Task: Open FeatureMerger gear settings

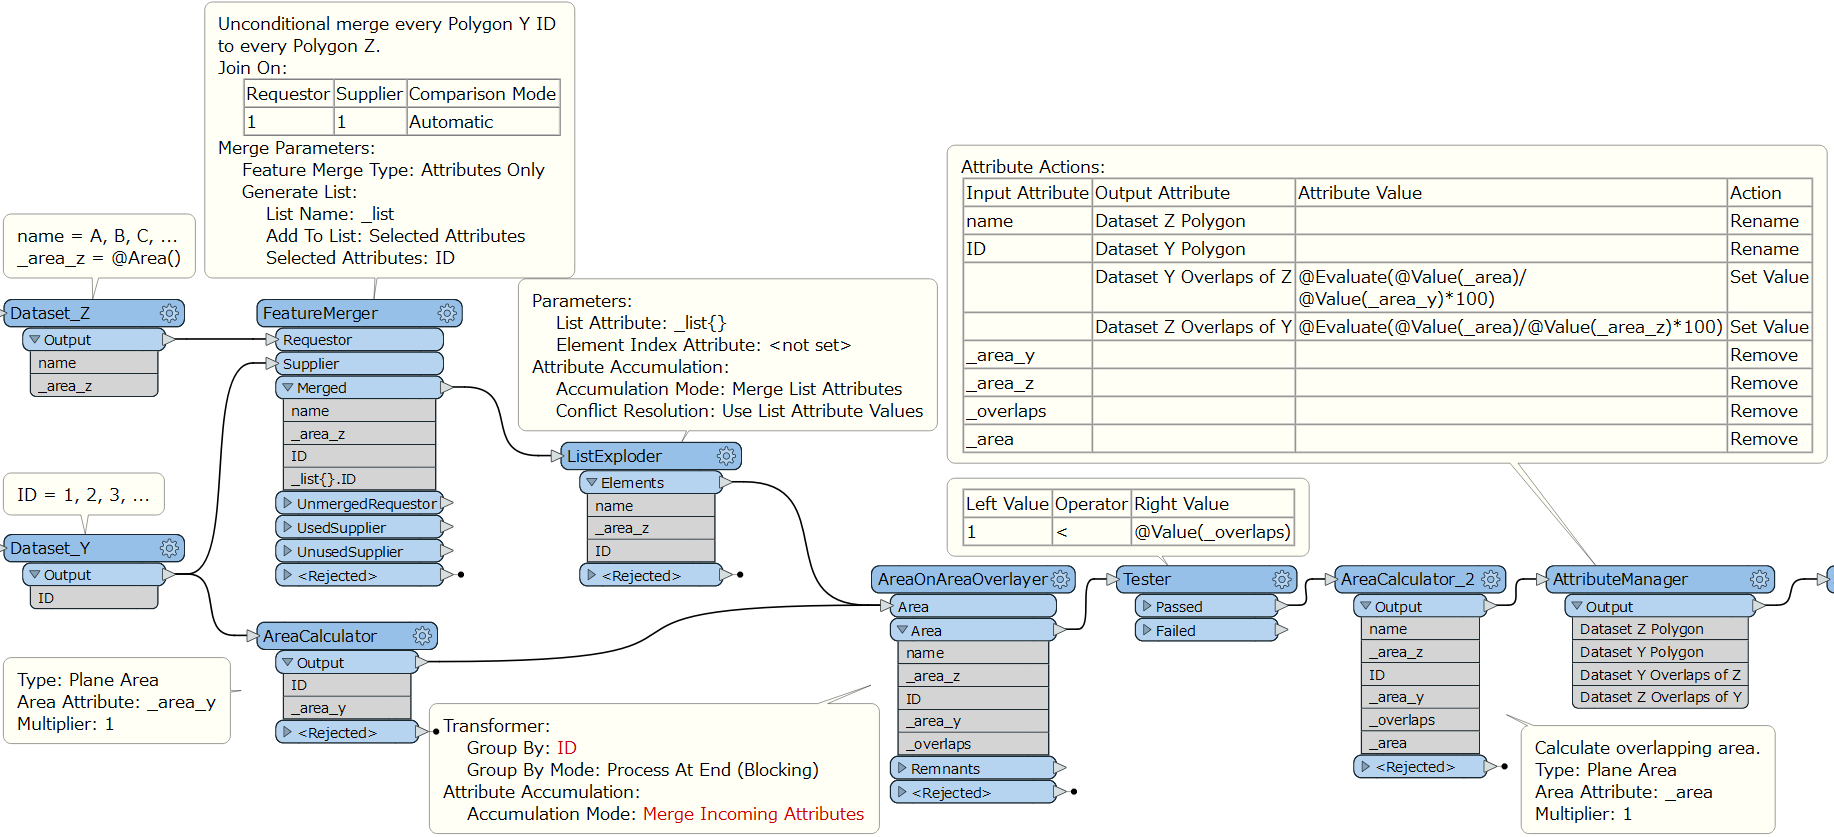Action: coord(447,313)
